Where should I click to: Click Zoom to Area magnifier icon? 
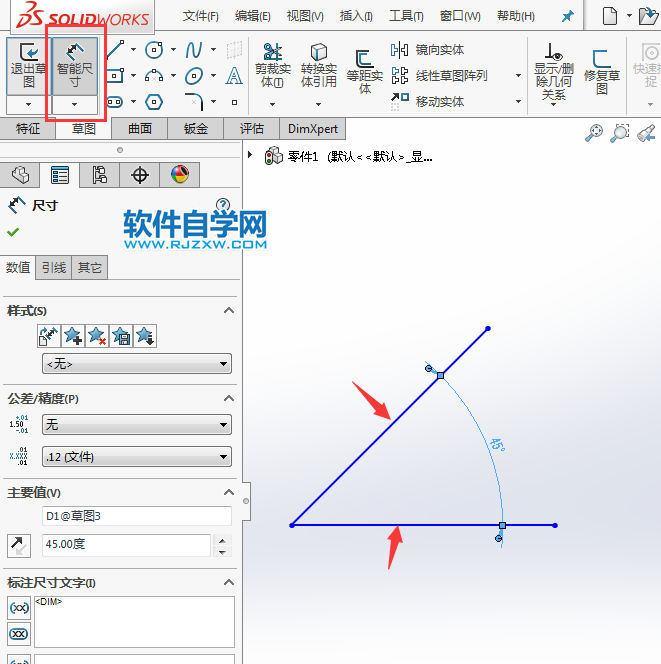620,133
